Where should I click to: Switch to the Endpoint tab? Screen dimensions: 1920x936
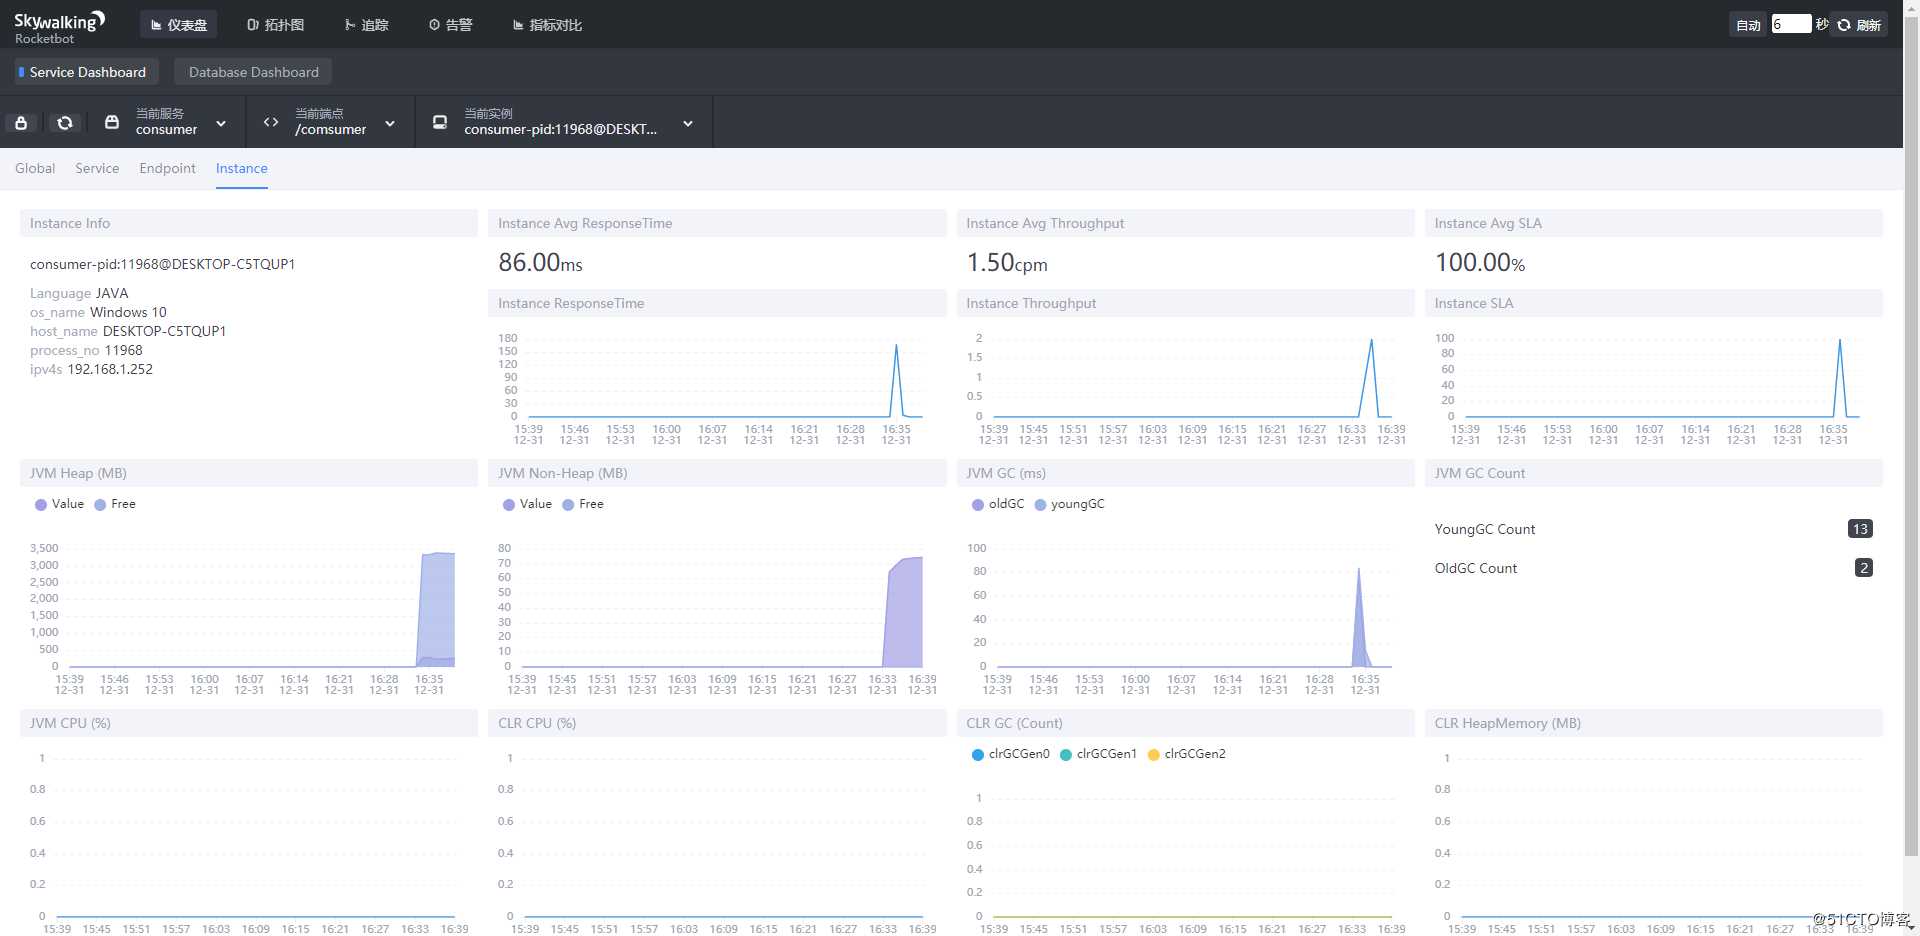(167, 168)
